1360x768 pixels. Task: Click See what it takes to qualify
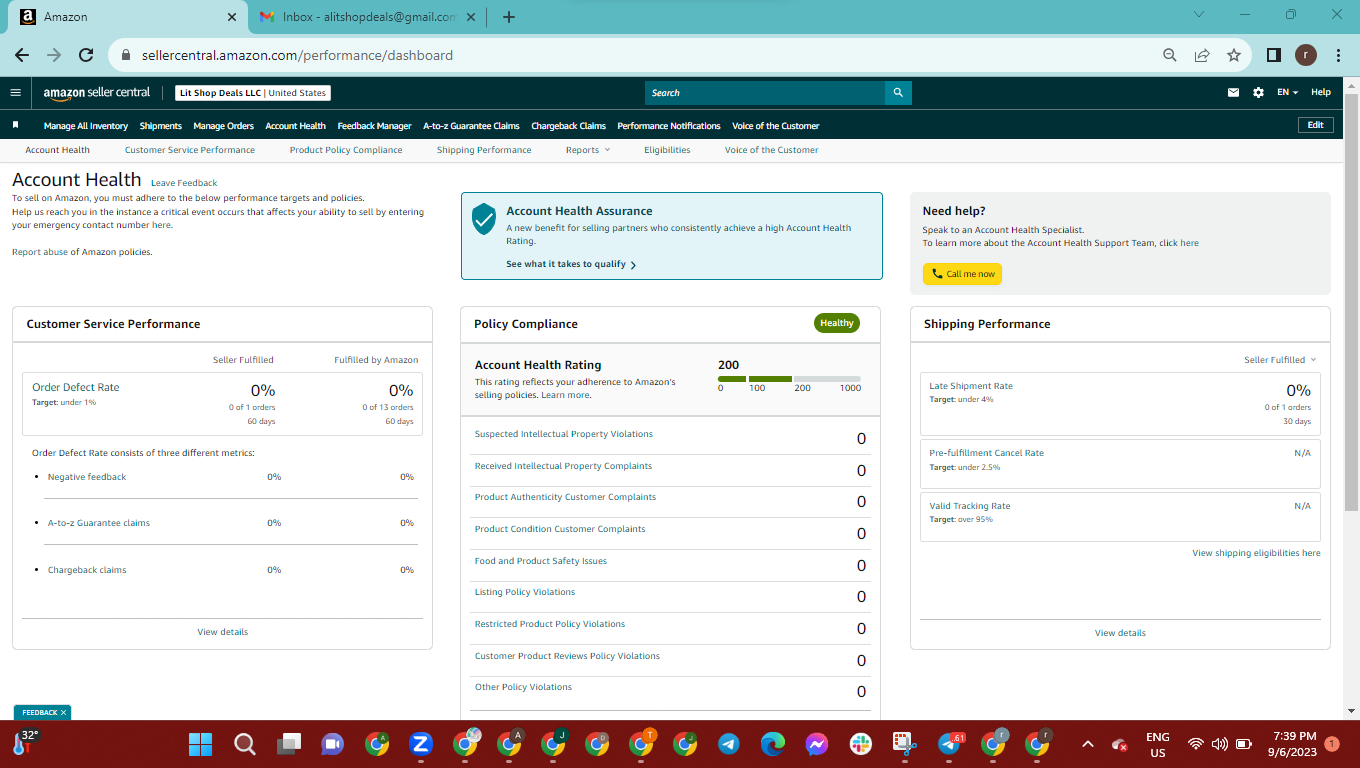[x=571, y=264]
